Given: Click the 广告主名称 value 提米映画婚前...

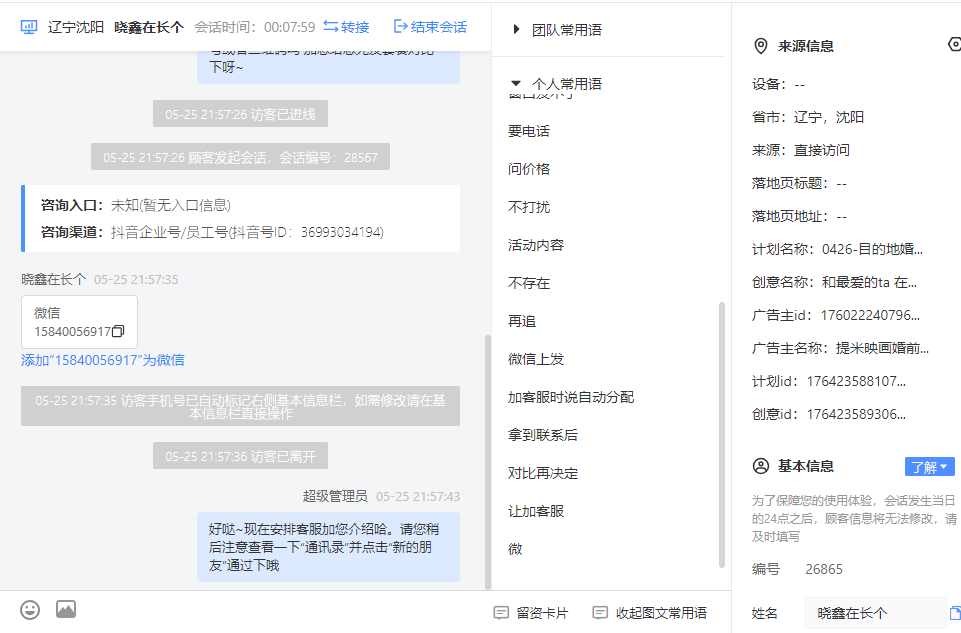Looking at the screenshot, I should [x=882, y=349].
